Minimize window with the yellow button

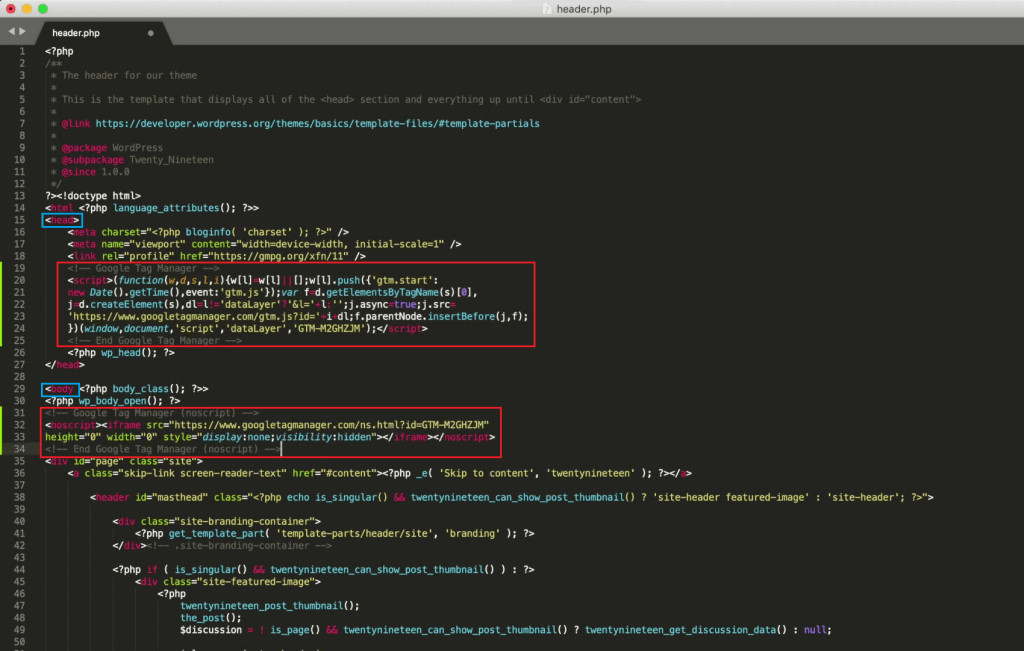coord(27,9)
